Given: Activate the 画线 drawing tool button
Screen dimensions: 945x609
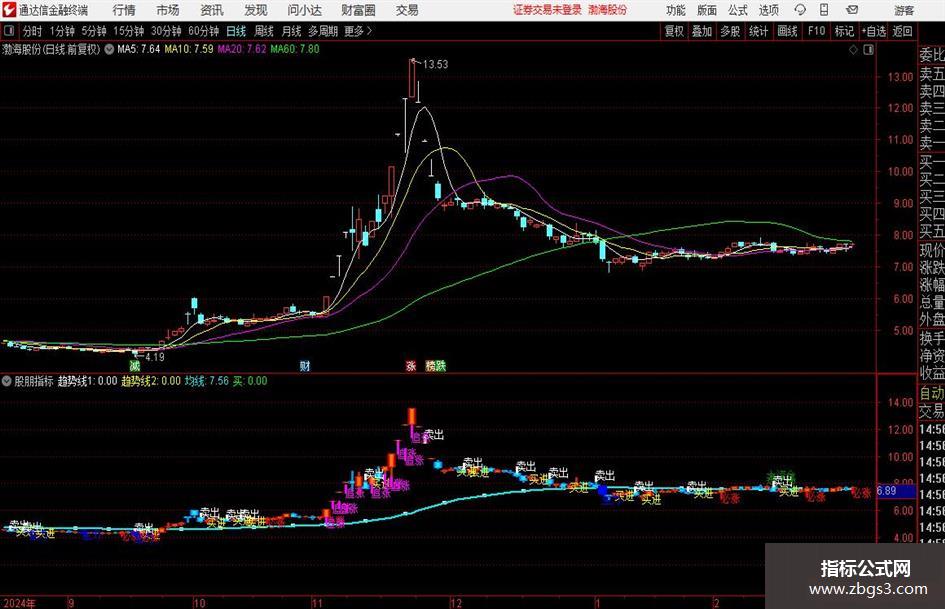Looking at the screenshot, I should 787,31.
